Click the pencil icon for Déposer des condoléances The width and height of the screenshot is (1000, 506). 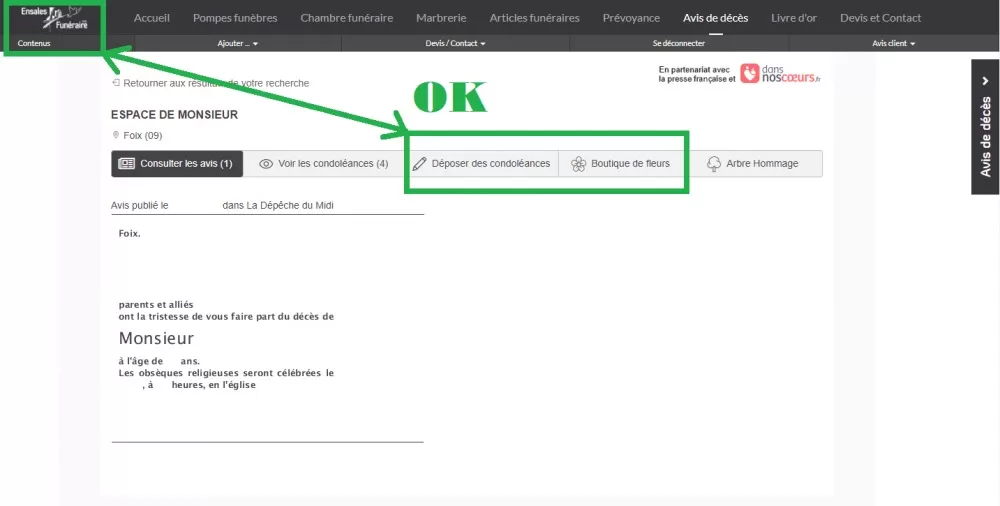pos(420,164)
